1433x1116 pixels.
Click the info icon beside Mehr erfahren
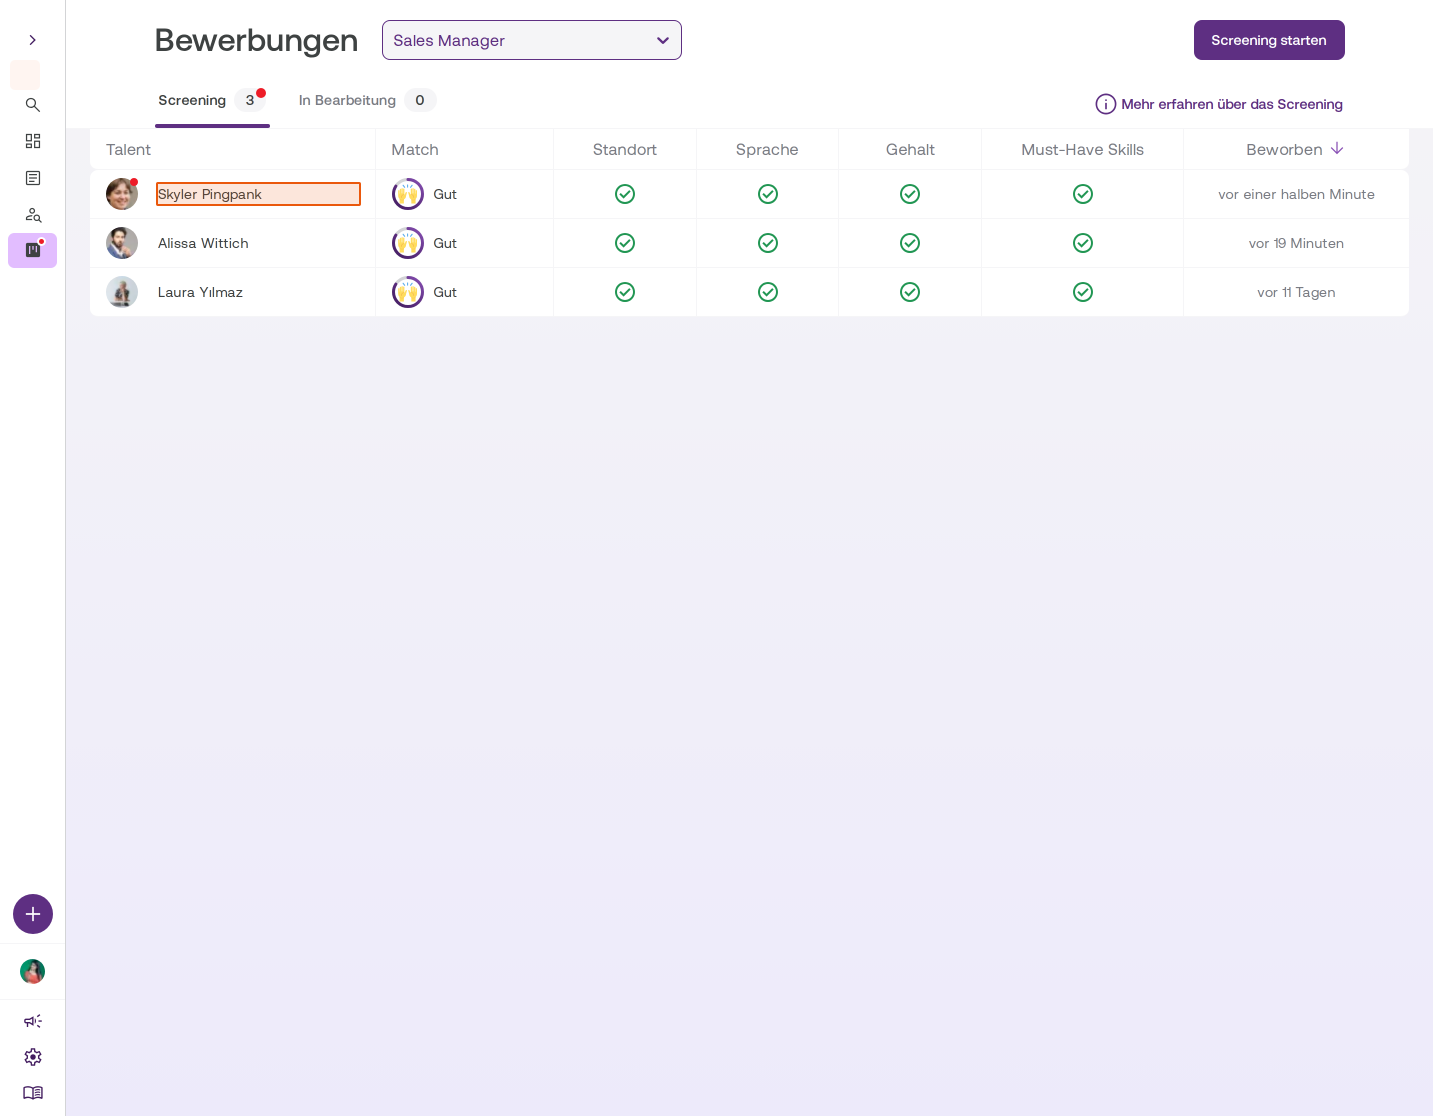point(1106,104)
